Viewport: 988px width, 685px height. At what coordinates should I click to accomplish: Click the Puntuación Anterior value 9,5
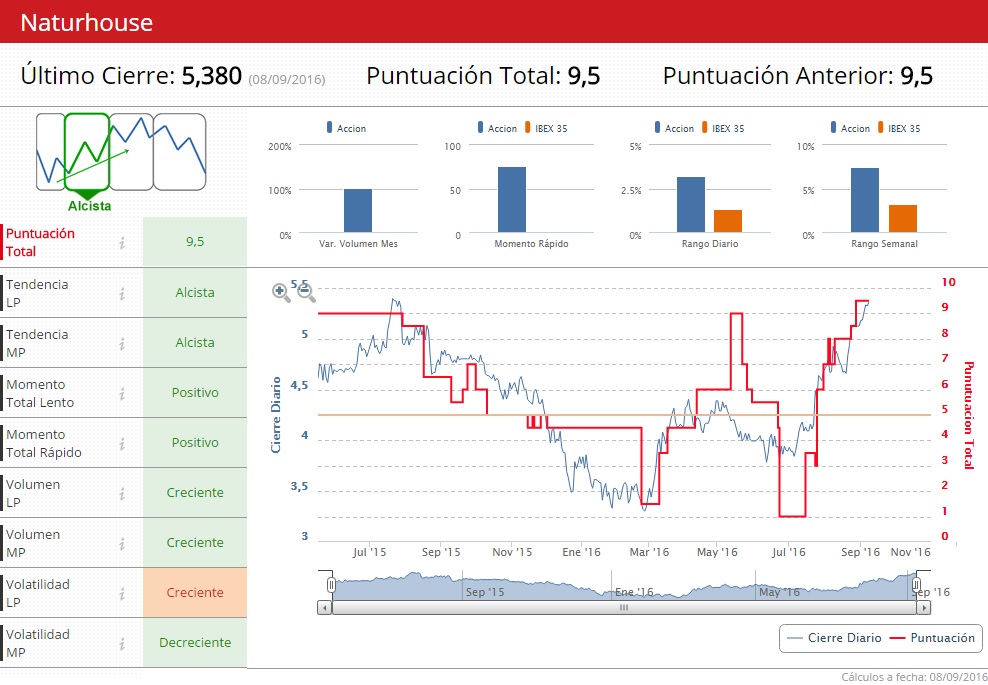coord(916,76)
